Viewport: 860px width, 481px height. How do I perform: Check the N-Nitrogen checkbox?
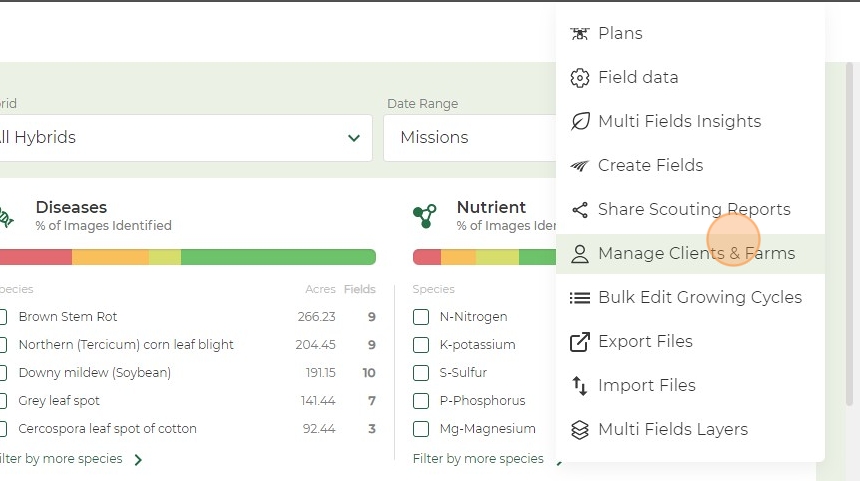421,317
